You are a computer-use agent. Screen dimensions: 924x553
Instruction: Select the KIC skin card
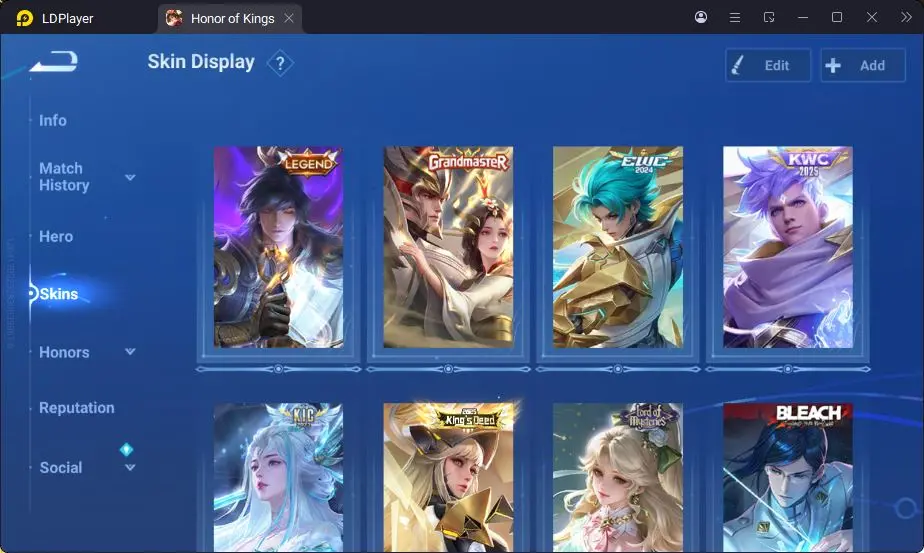pyautogui.click(x=278, y=478)
